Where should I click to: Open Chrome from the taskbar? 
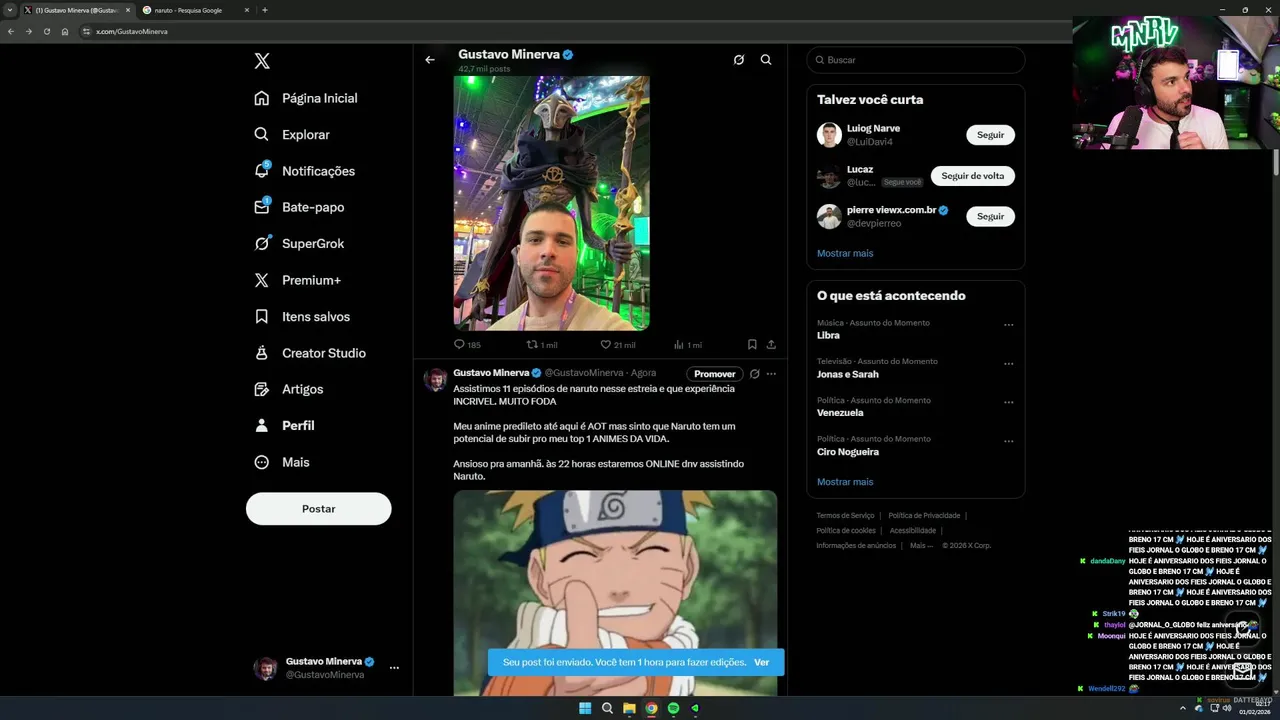point(651,708)
